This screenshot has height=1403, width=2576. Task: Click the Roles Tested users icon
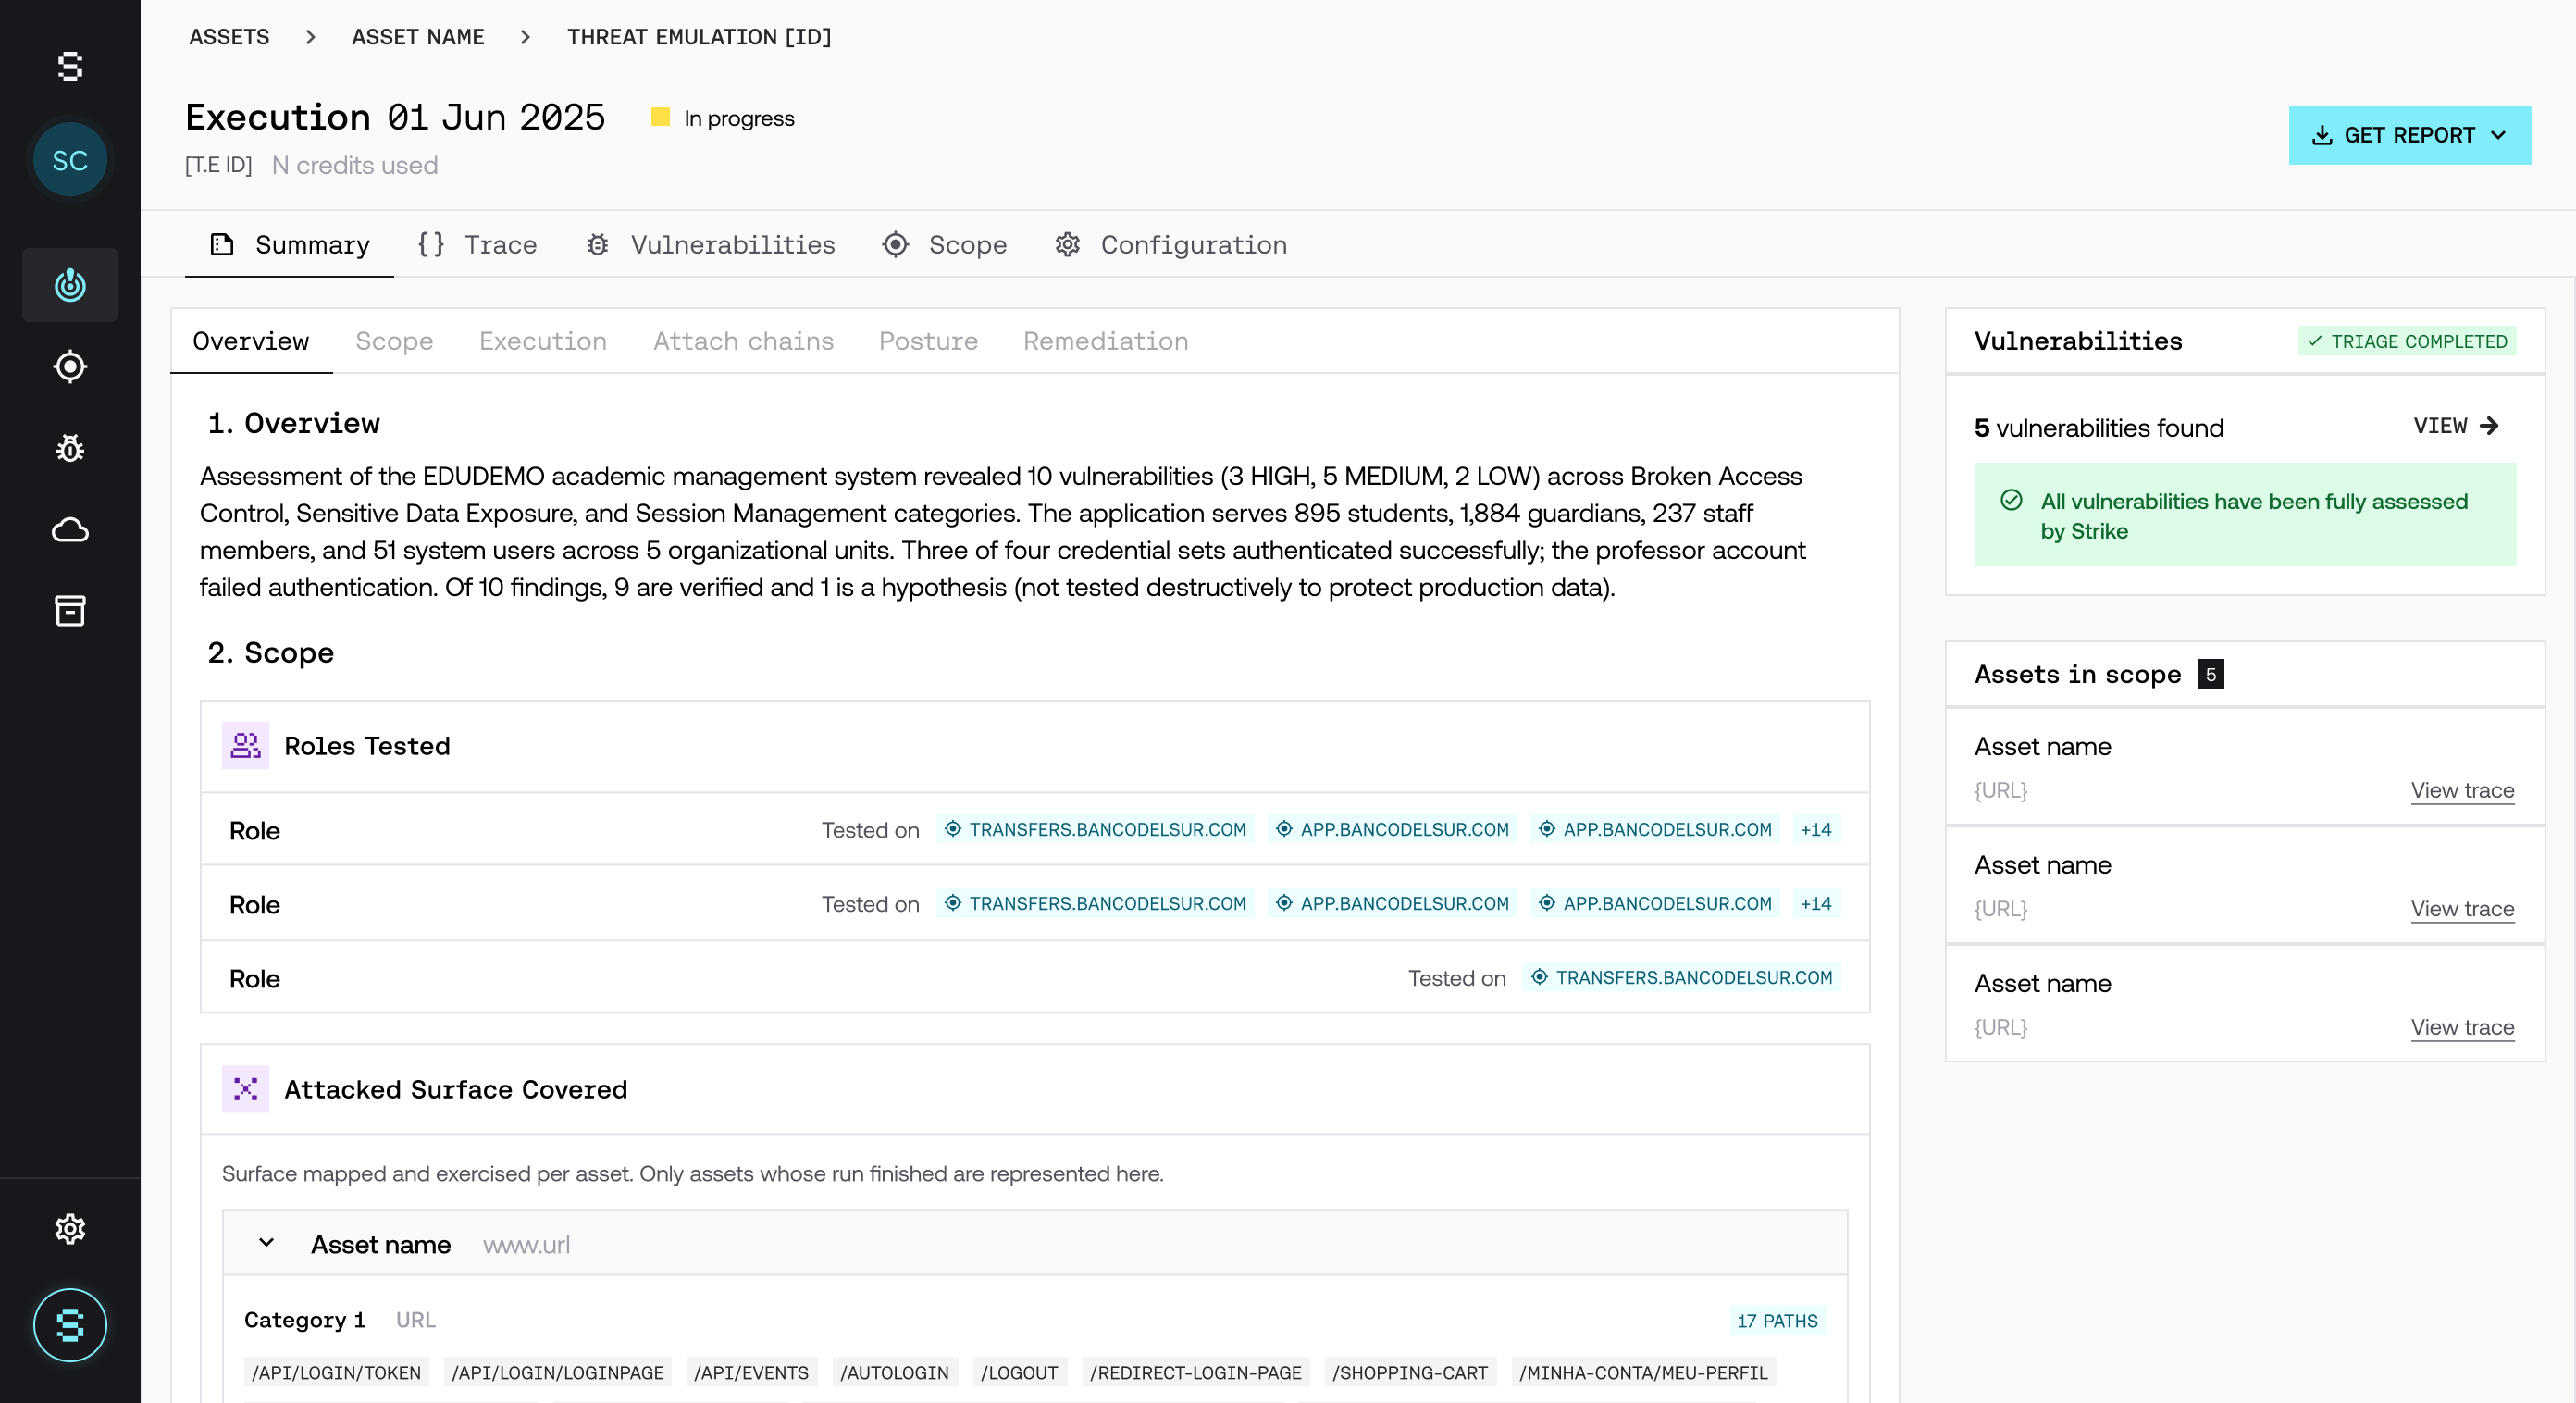[246, 746]
